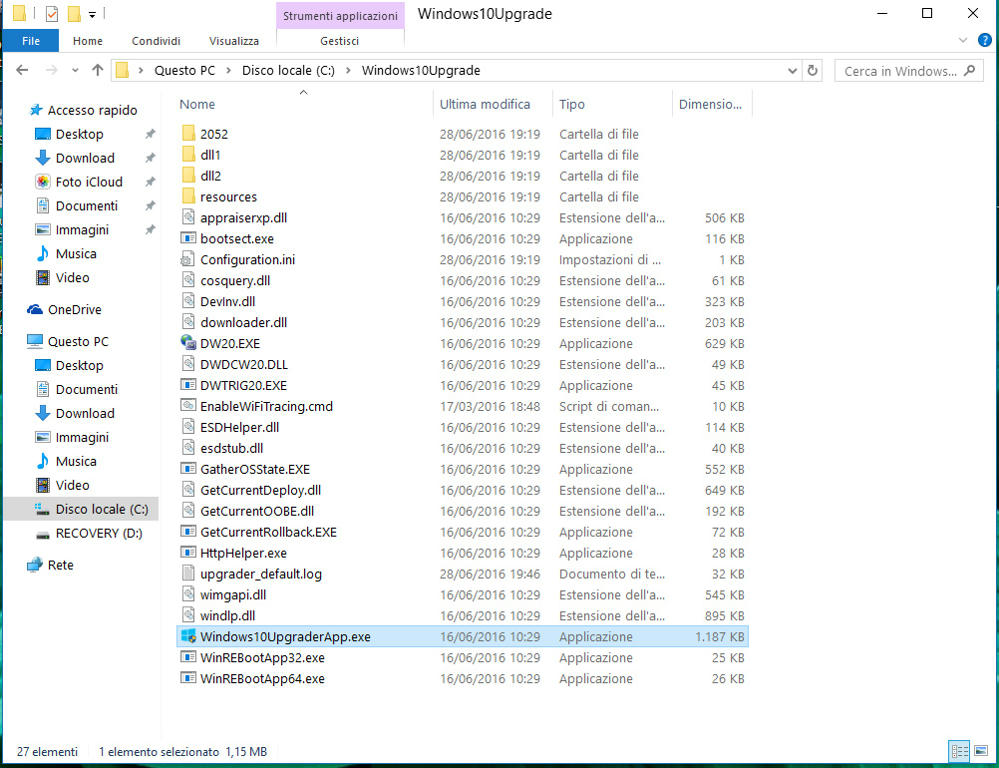Open the File menu
The width and height of the screenshot is (999, 768).
[31, 41]
